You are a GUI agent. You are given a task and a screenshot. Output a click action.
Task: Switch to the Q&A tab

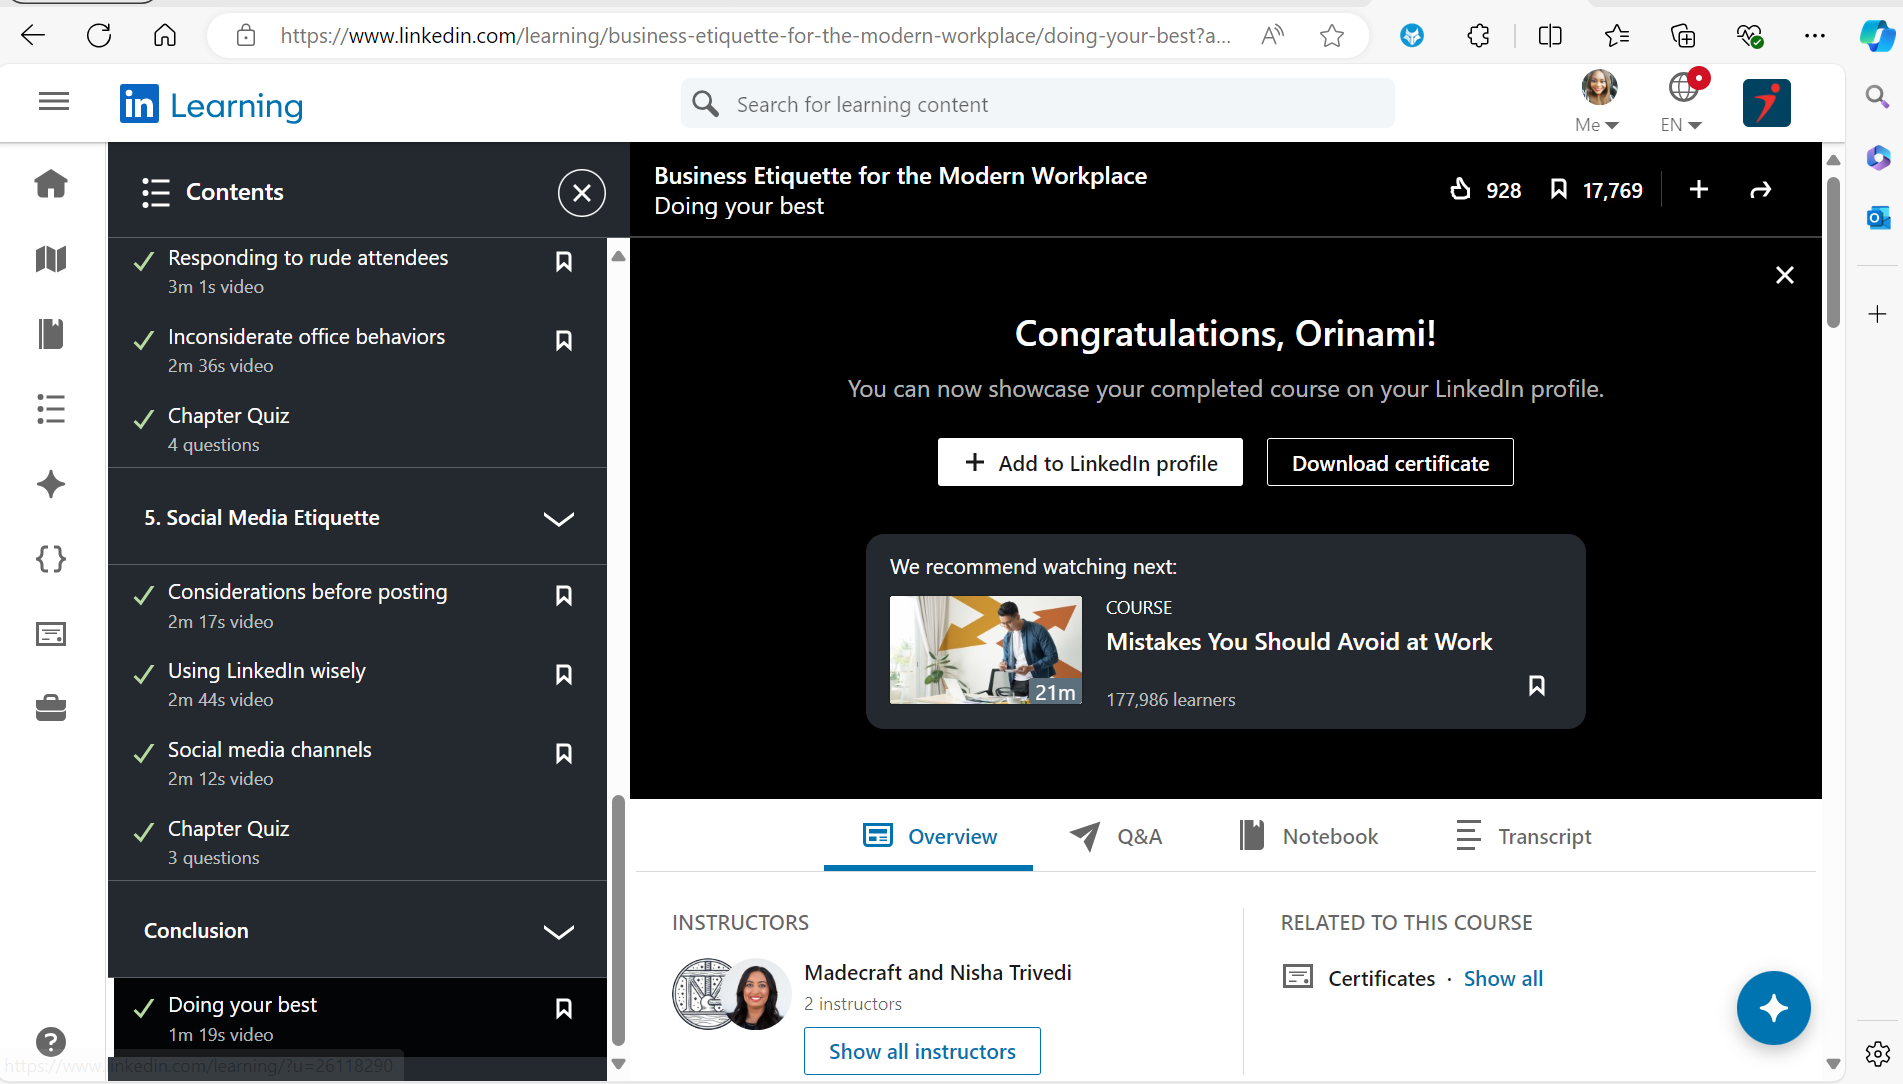(x=1116, y=837)
